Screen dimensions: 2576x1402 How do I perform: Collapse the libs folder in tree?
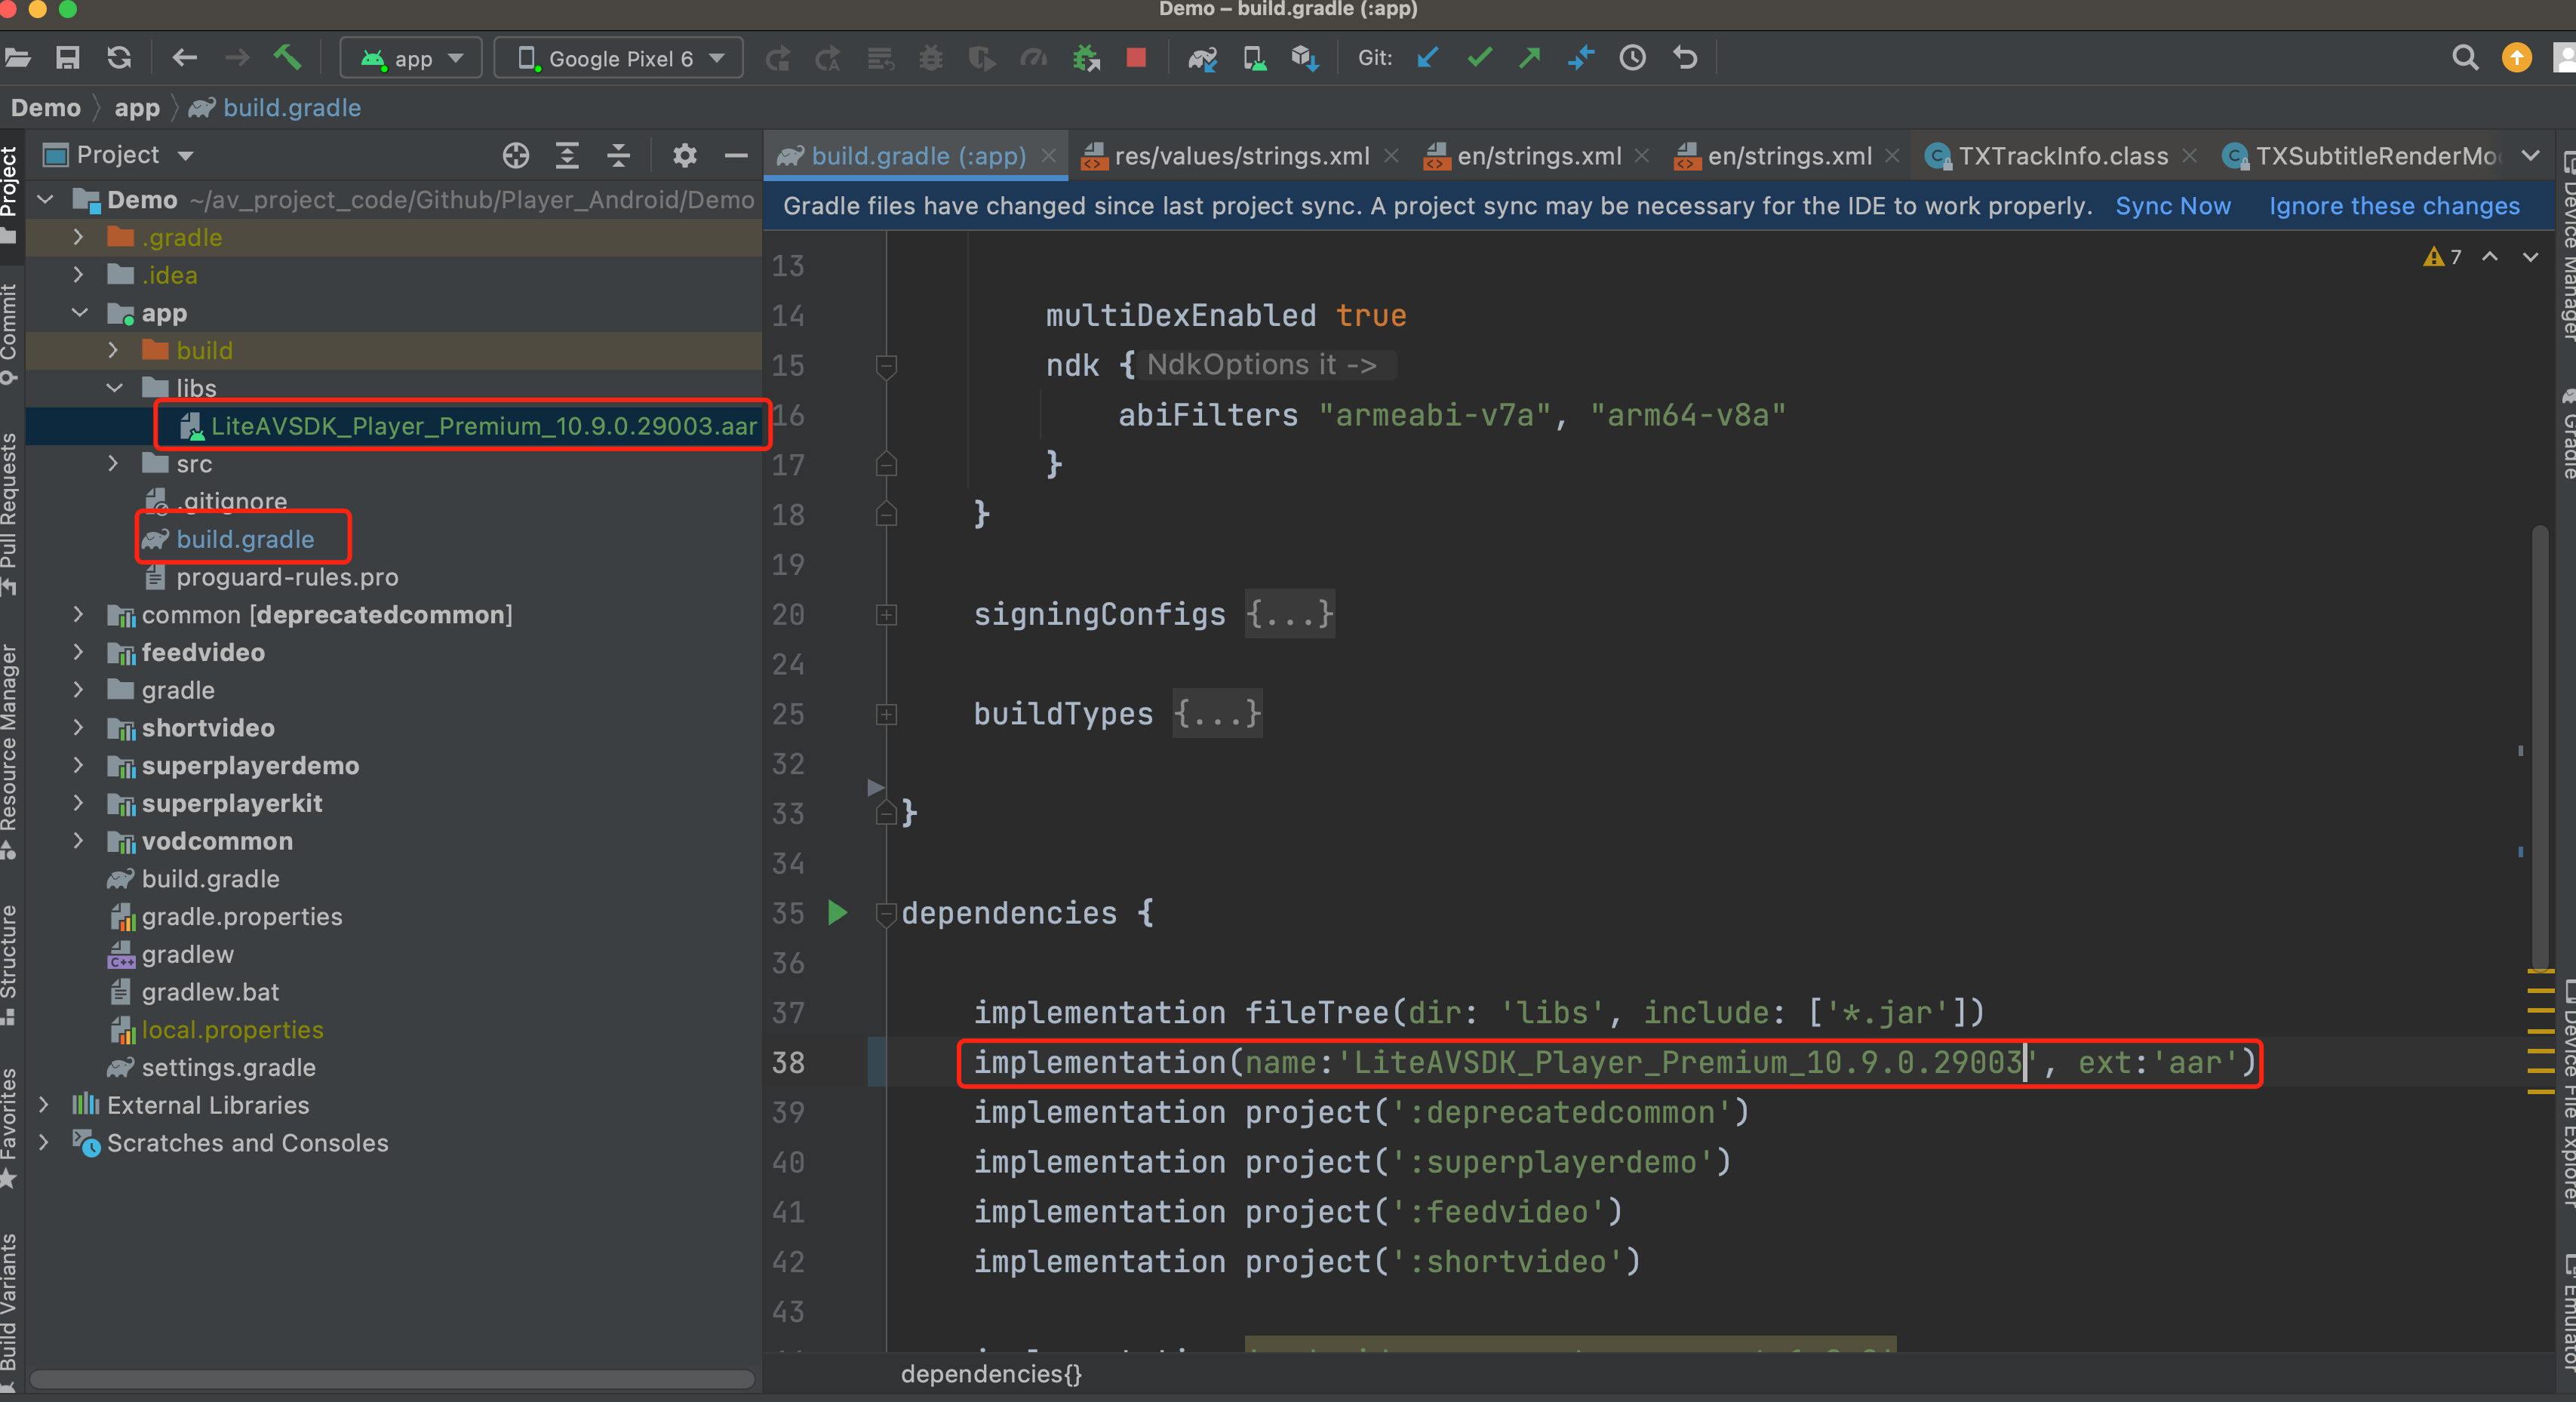click(x=114, y=388)
